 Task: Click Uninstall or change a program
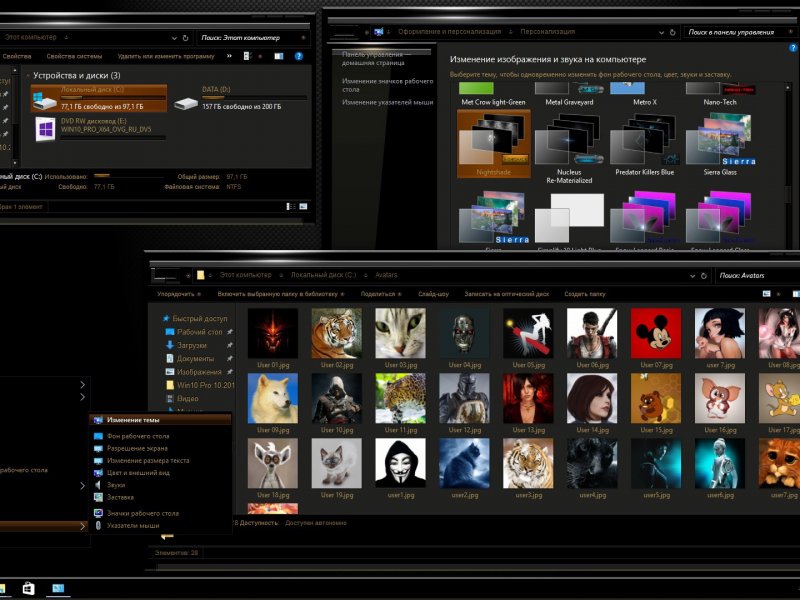tap(166, 57)
